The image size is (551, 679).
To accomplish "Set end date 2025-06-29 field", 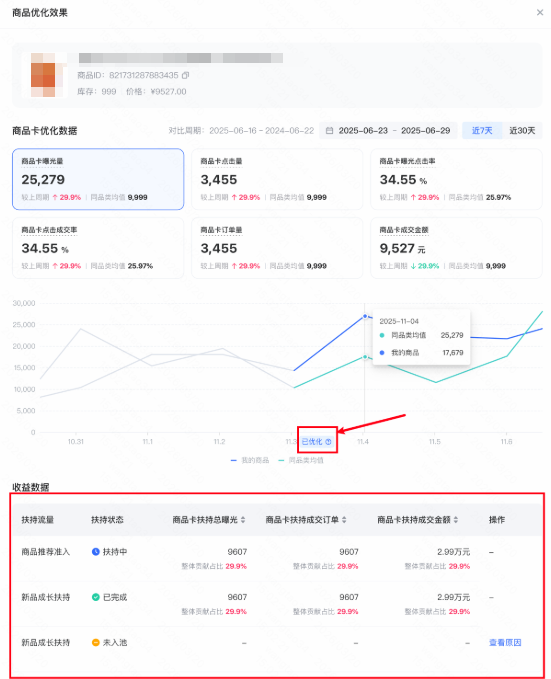I will pyautogui.click(x=425, y=130).
